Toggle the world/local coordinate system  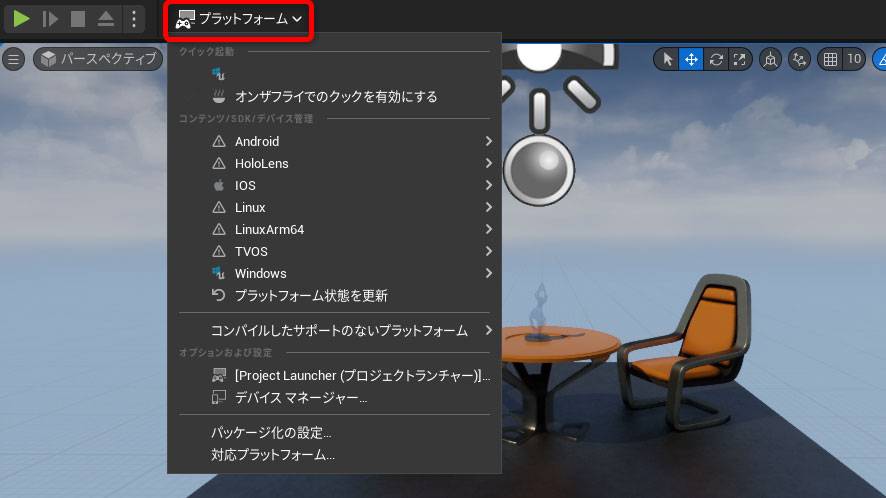click(770, 59)
